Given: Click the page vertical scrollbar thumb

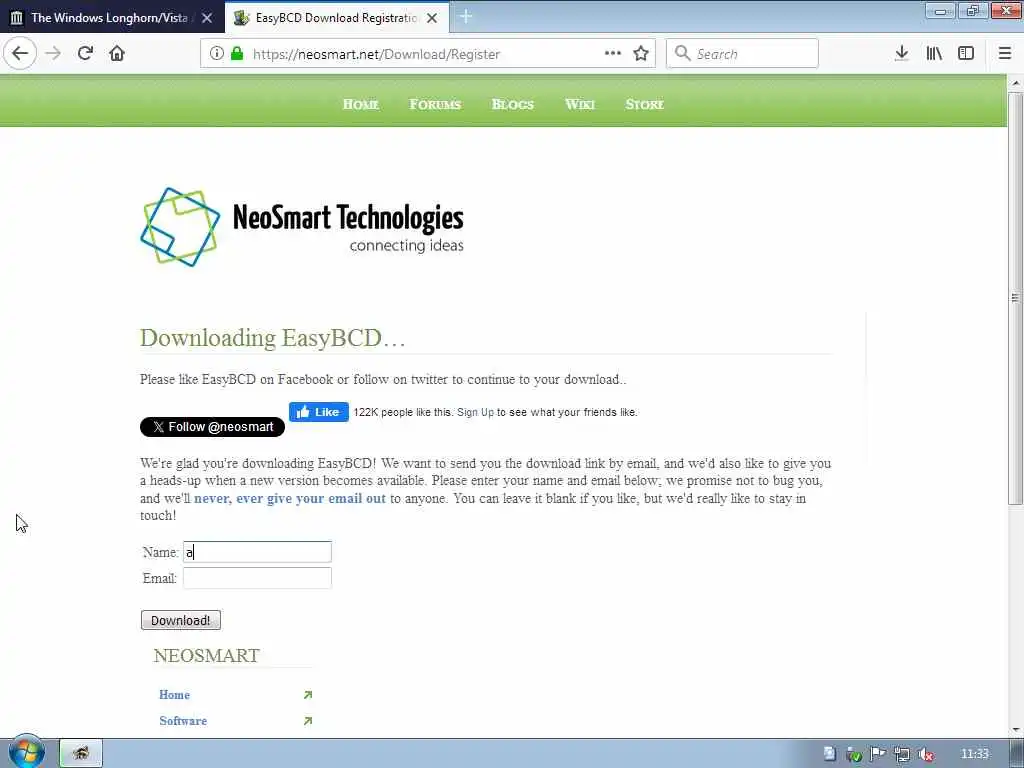Looking at the screenshot, I should [1015, 298].
